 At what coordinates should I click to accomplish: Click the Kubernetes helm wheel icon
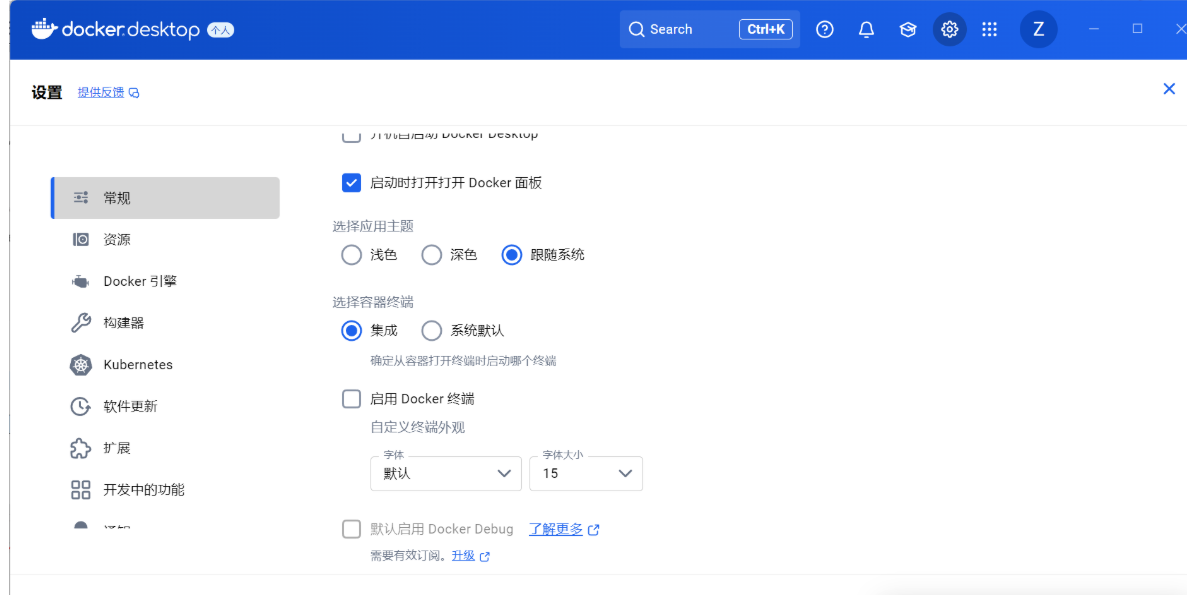[81, 365]
